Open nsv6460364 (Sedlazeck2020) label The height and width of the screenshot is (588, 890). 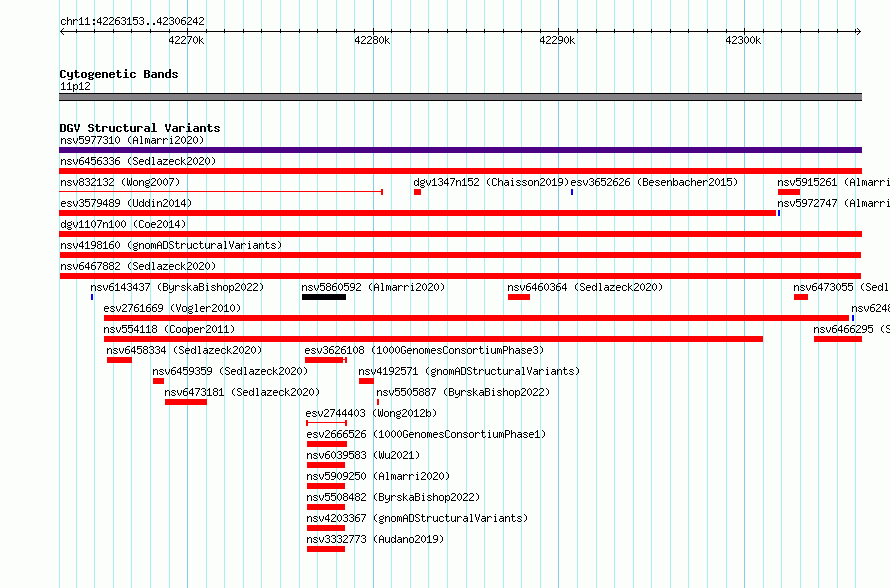click(585, 287)
